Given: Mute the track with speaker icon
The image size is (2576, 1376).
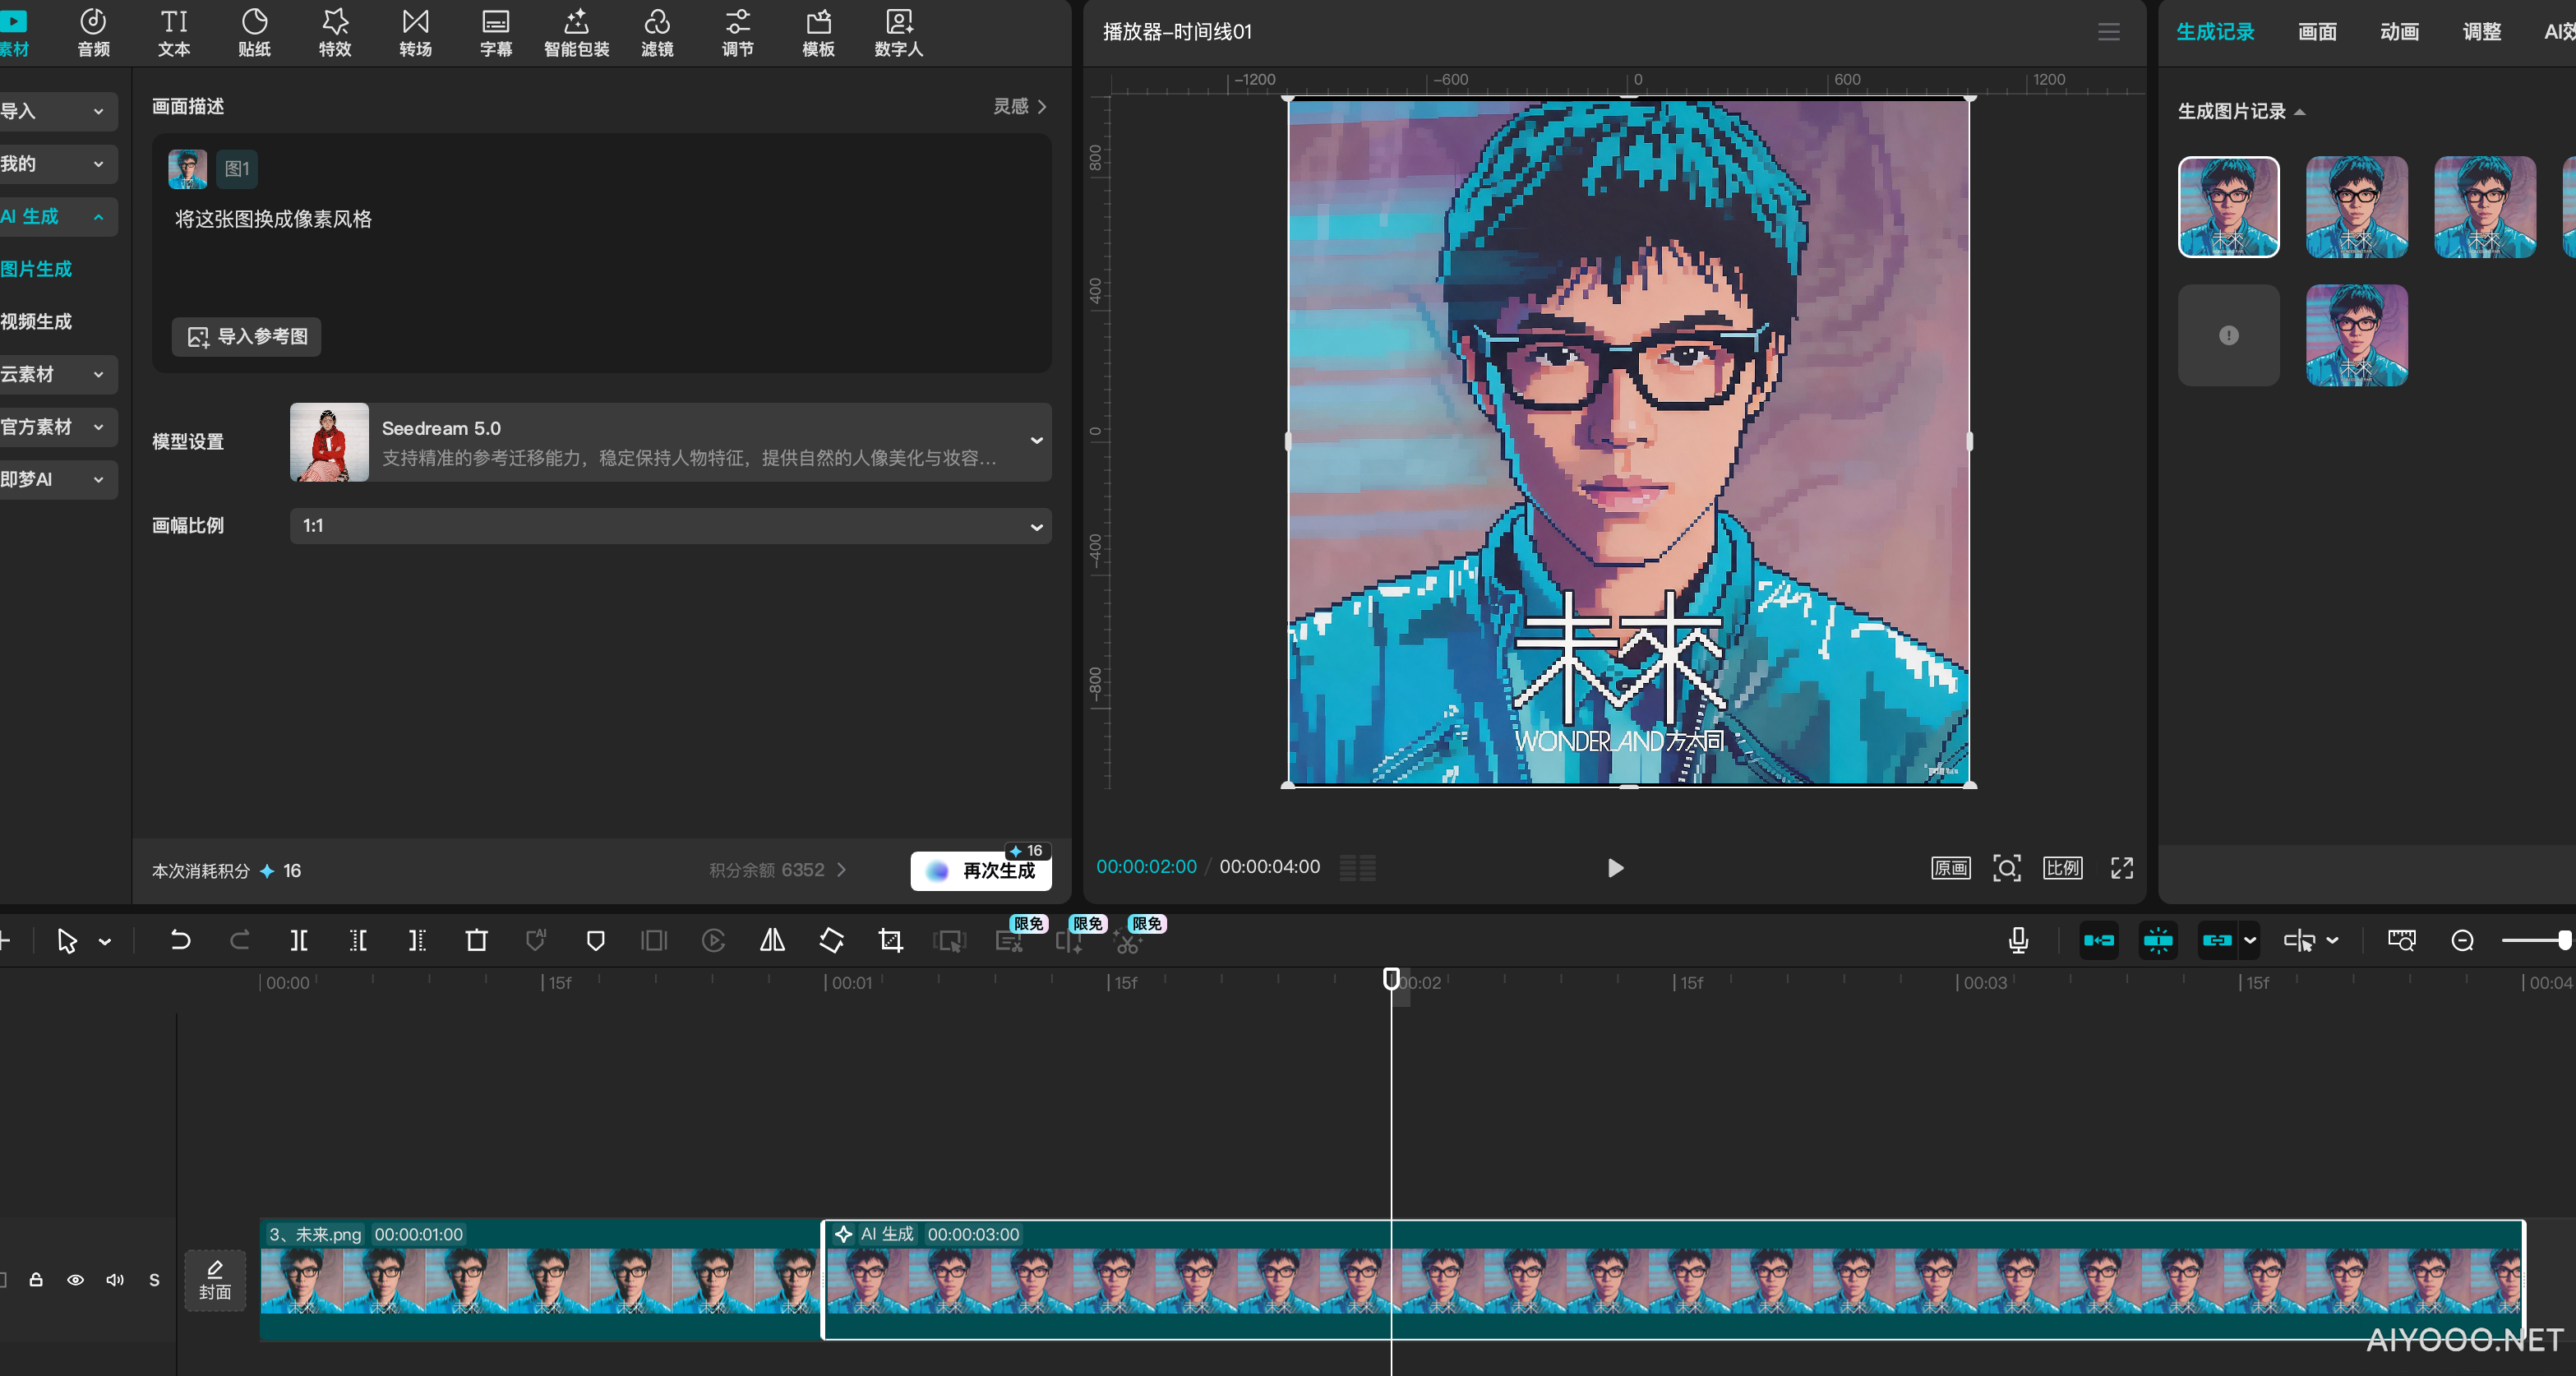Looking at the screenshot, I should point(115,1280).
